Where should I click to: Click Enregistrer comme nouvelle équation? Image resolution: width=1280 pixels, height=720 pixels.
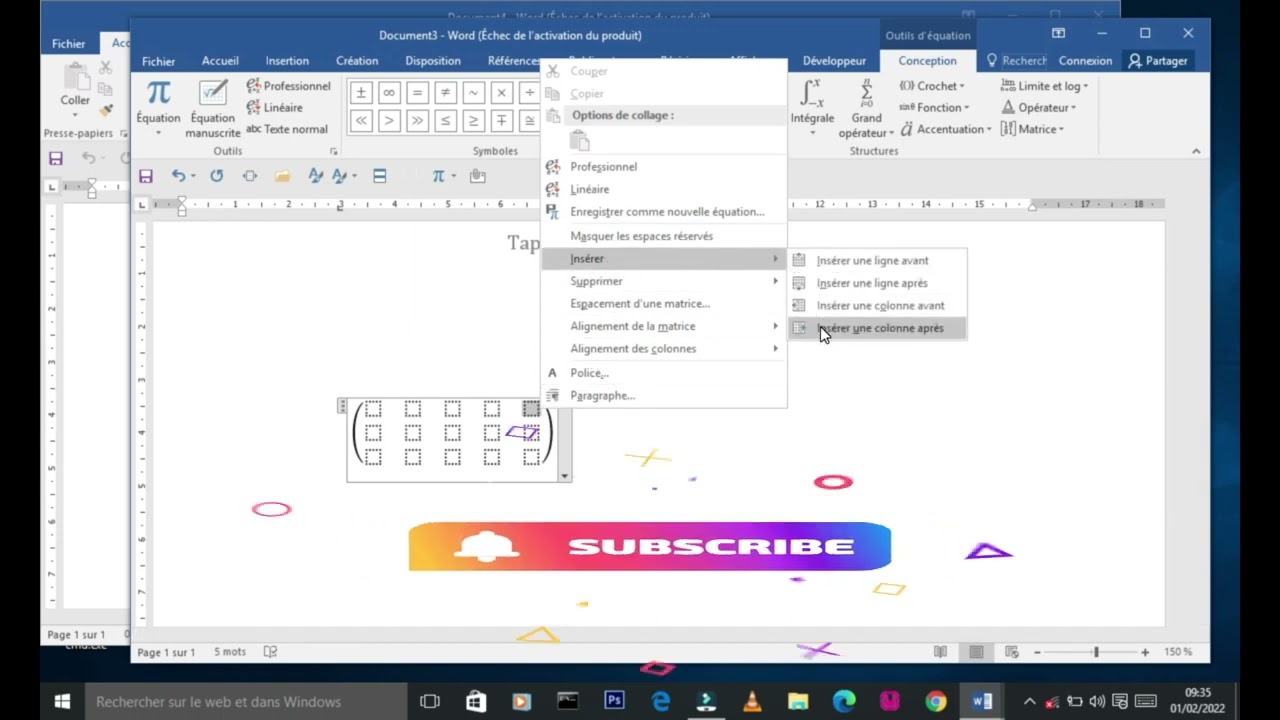pos(664,212)
